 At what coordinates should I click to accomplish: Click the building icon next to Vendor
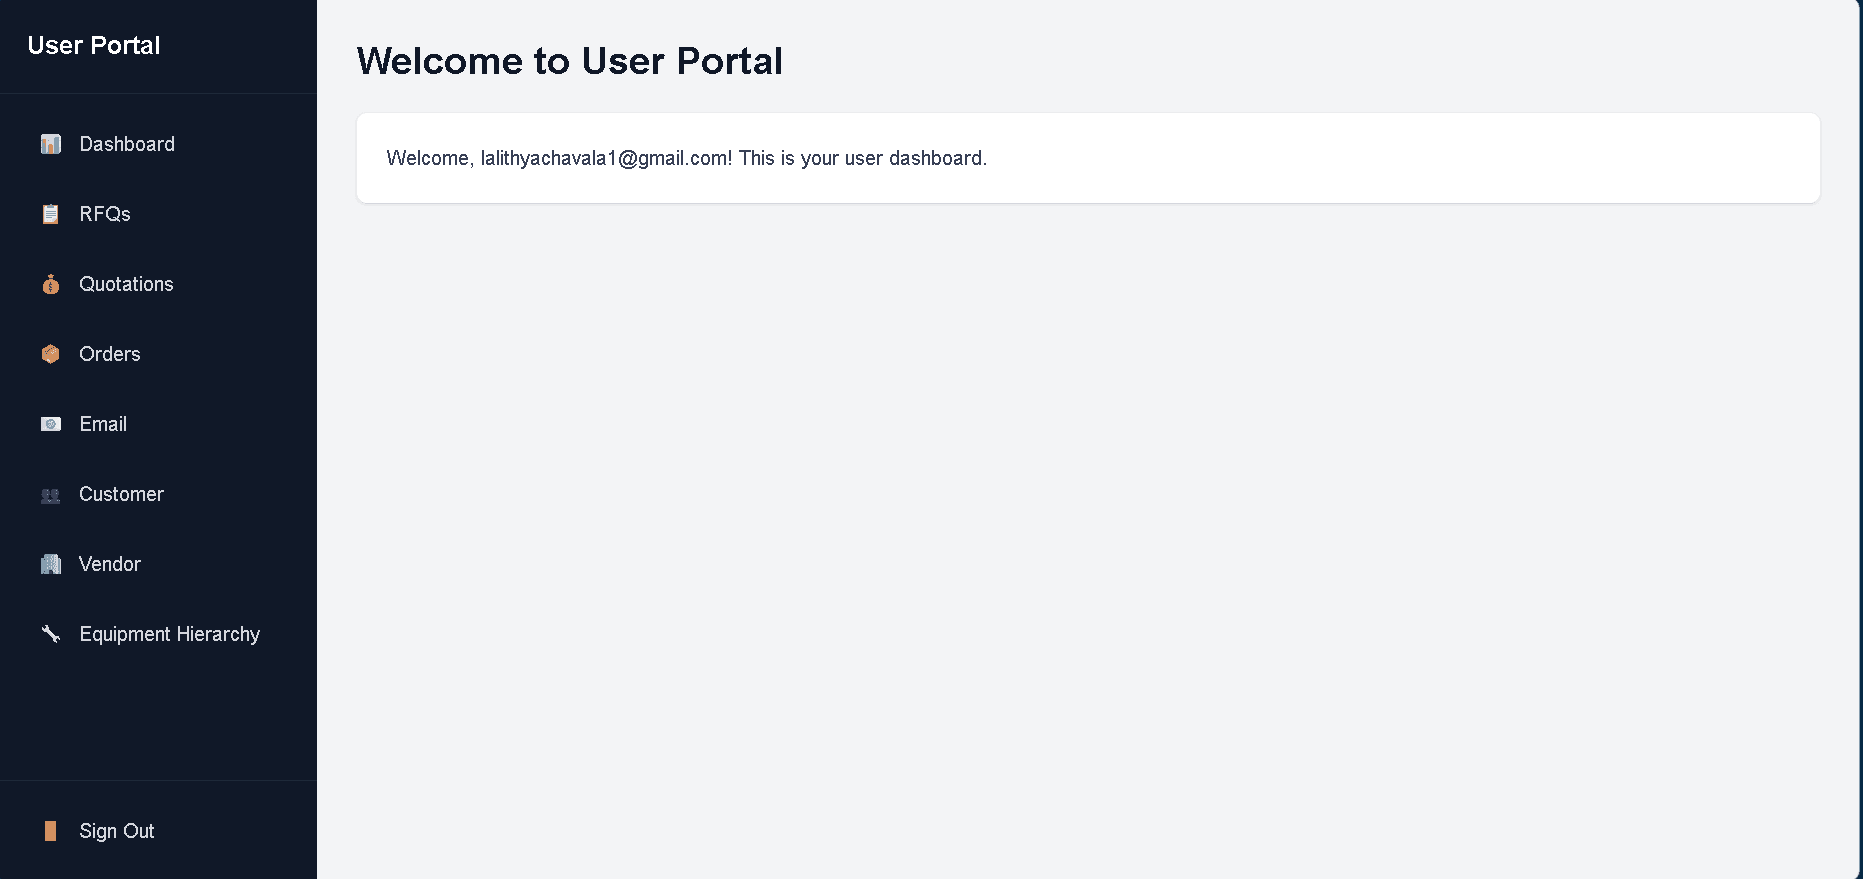click(51, 564)
